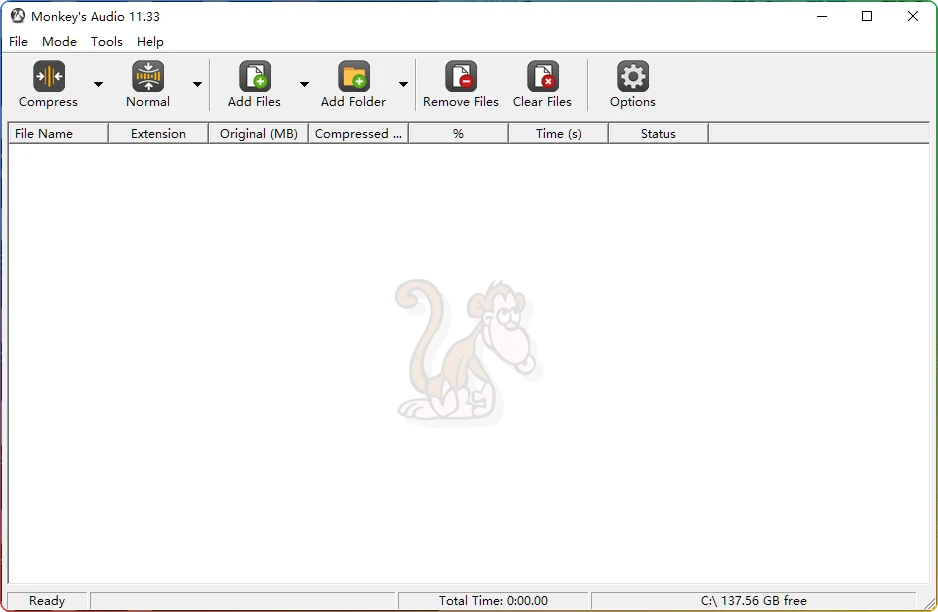Sort by the Original (MB) column header

258,133
